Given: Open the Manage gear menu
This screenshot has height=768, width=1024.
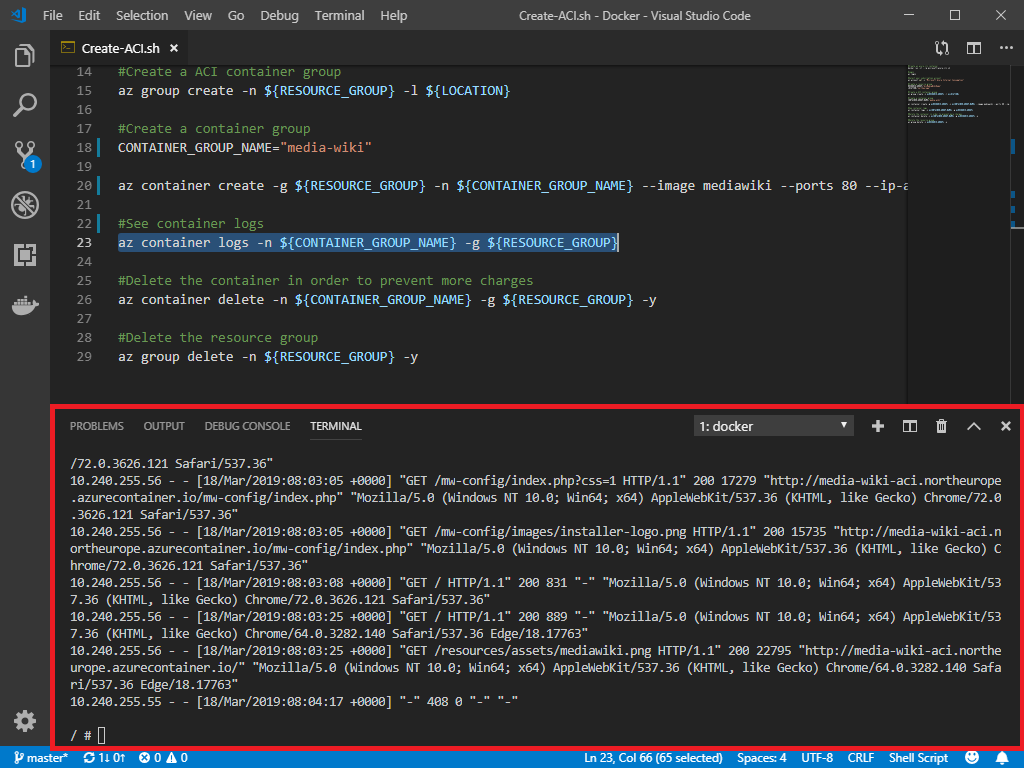Looking at the screenshot, I should click(25, 721).
